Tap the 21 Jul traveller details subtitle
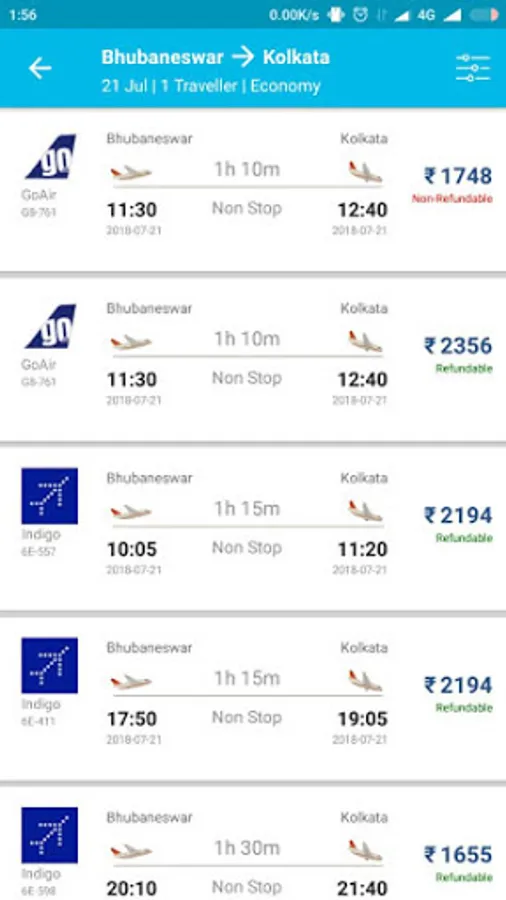 (x=211, y=86)
